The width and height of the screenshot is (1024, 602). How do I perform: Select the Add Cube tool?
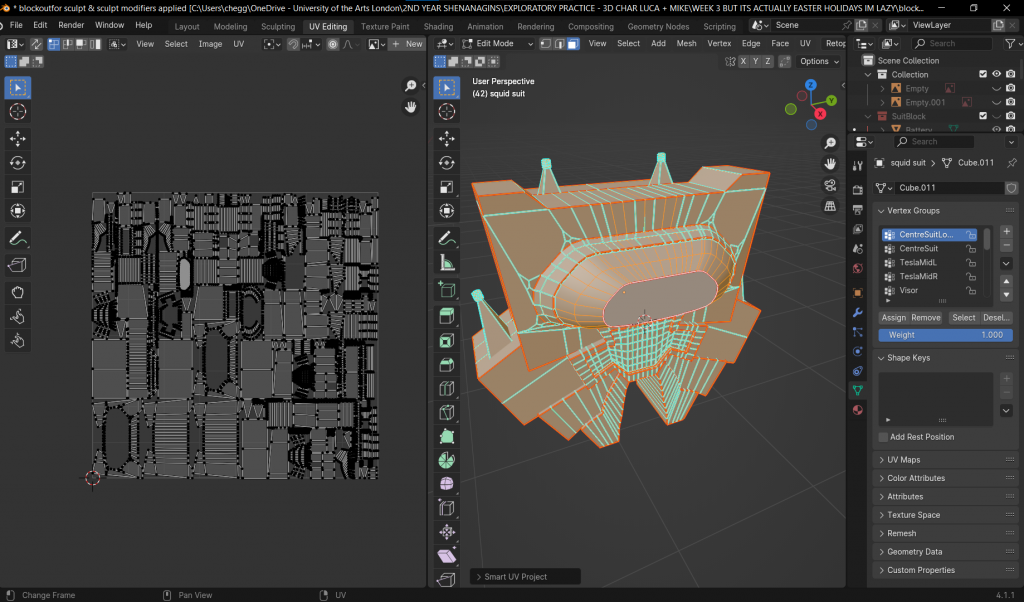pyautogui.click(x=447, y=289)
